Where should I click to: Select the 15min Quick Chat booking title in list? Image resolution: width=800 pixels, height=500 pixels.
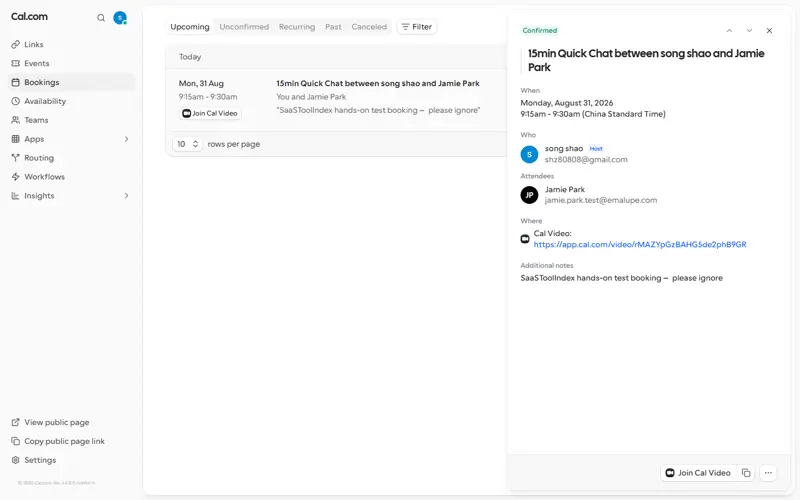click(378, 83)
